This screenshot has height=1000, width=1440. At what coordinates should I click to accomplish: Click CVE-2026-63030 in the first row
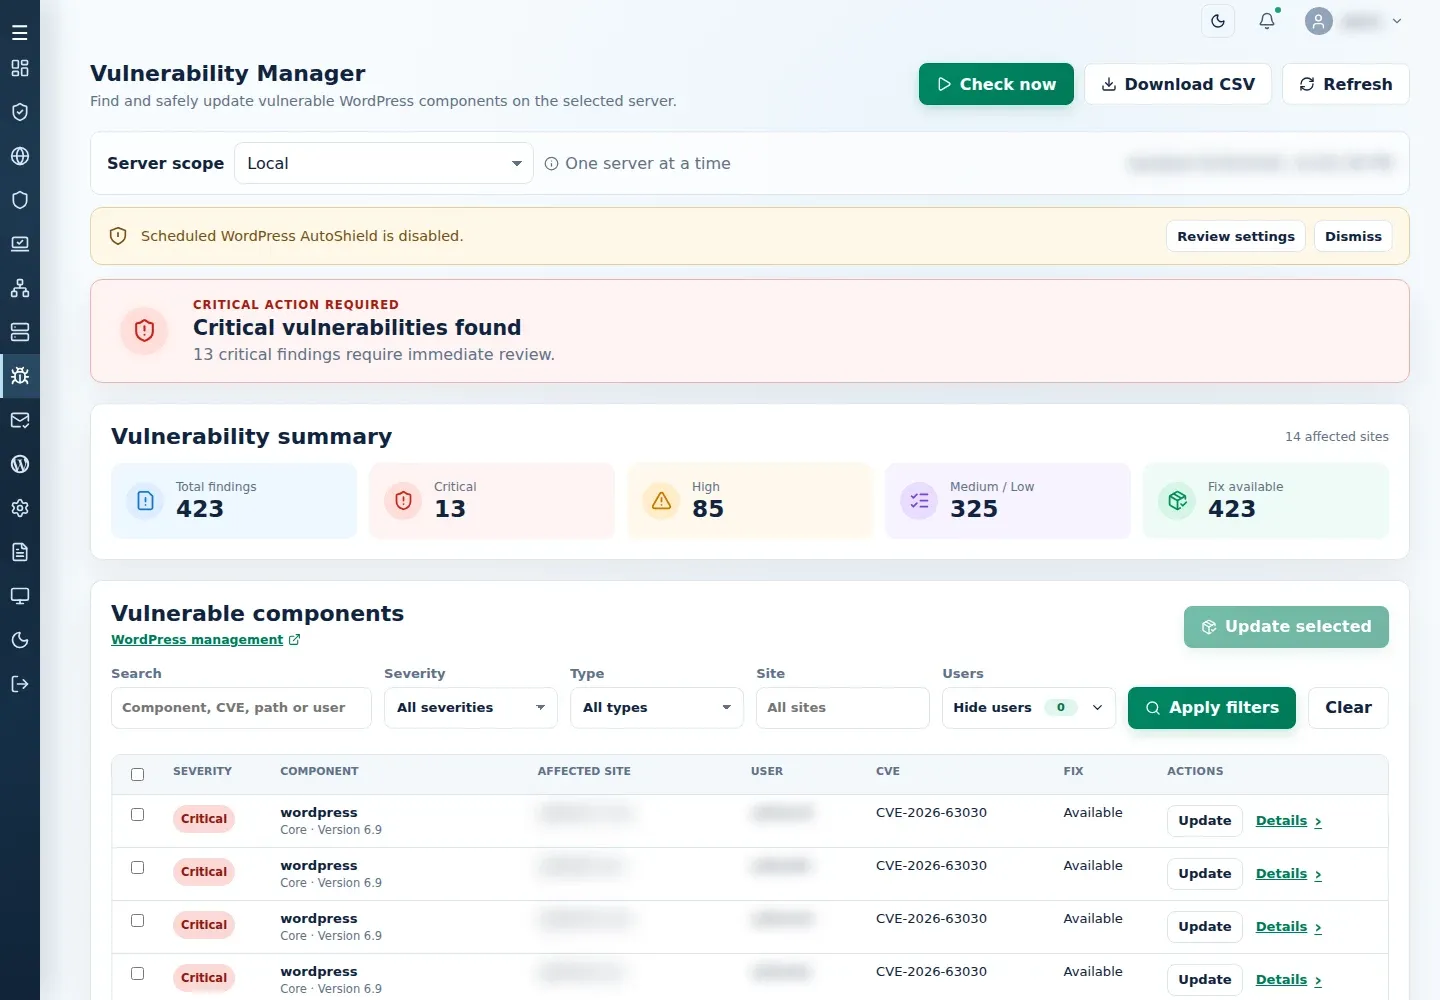point(931,812)
